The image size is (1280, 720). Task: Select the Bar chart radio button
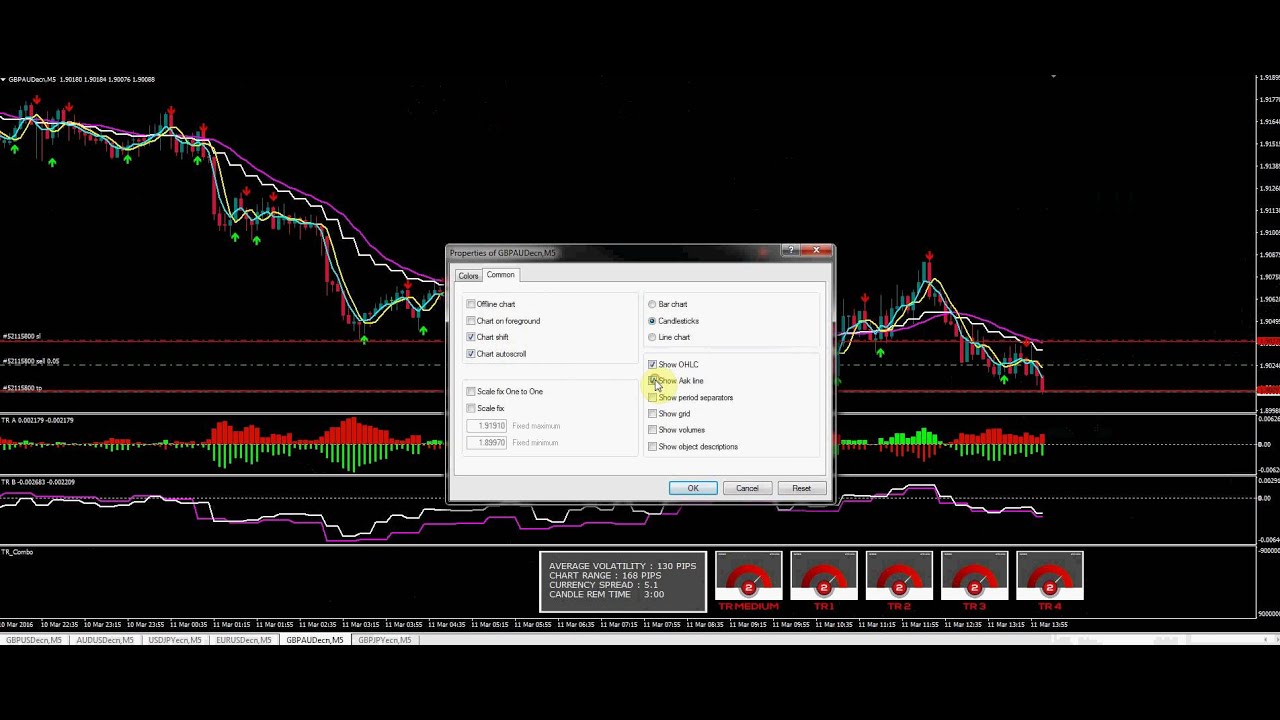point(652,304)
